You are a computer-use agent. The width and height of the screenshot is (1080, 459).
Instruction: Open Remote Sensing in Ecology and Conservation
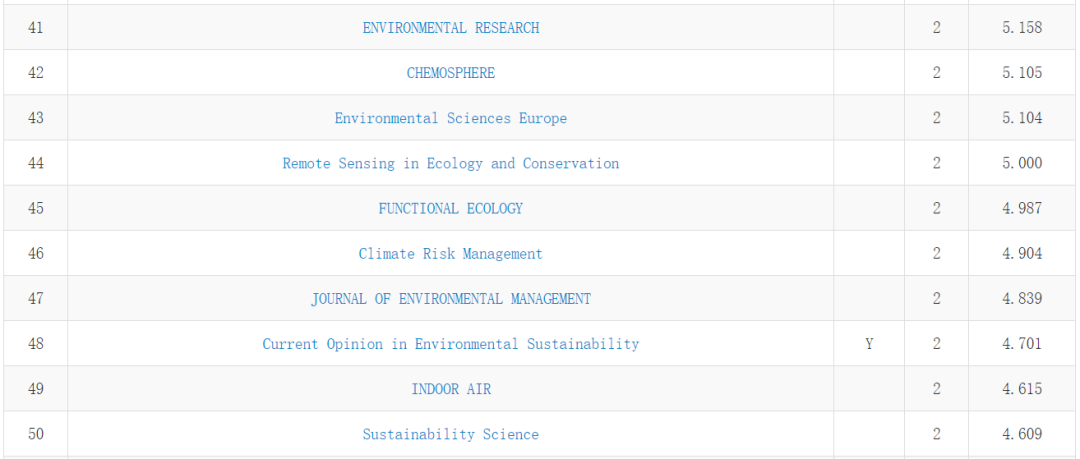click(x=450, y=163)
